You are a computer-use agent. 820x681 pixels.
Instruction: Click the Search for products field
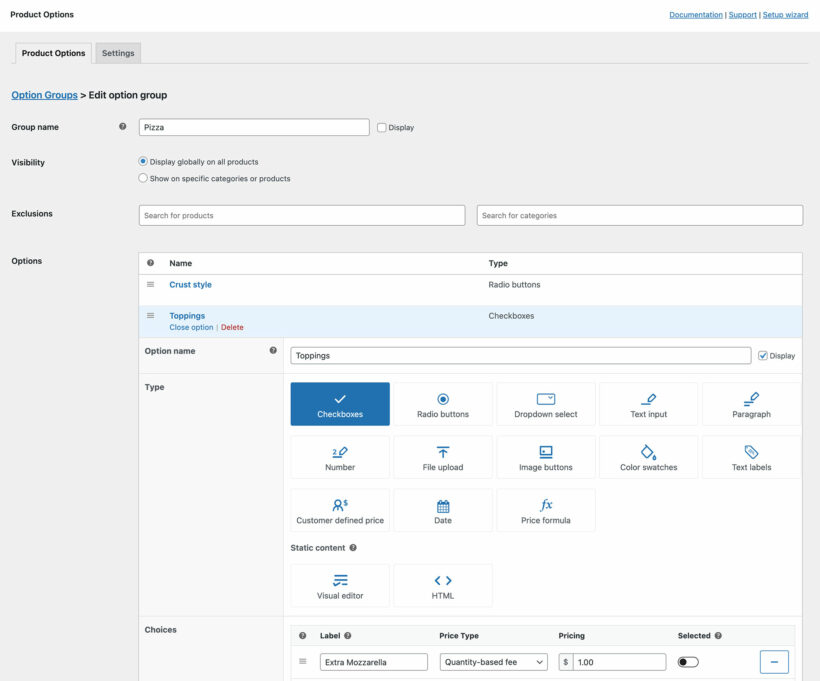[300, 214]
